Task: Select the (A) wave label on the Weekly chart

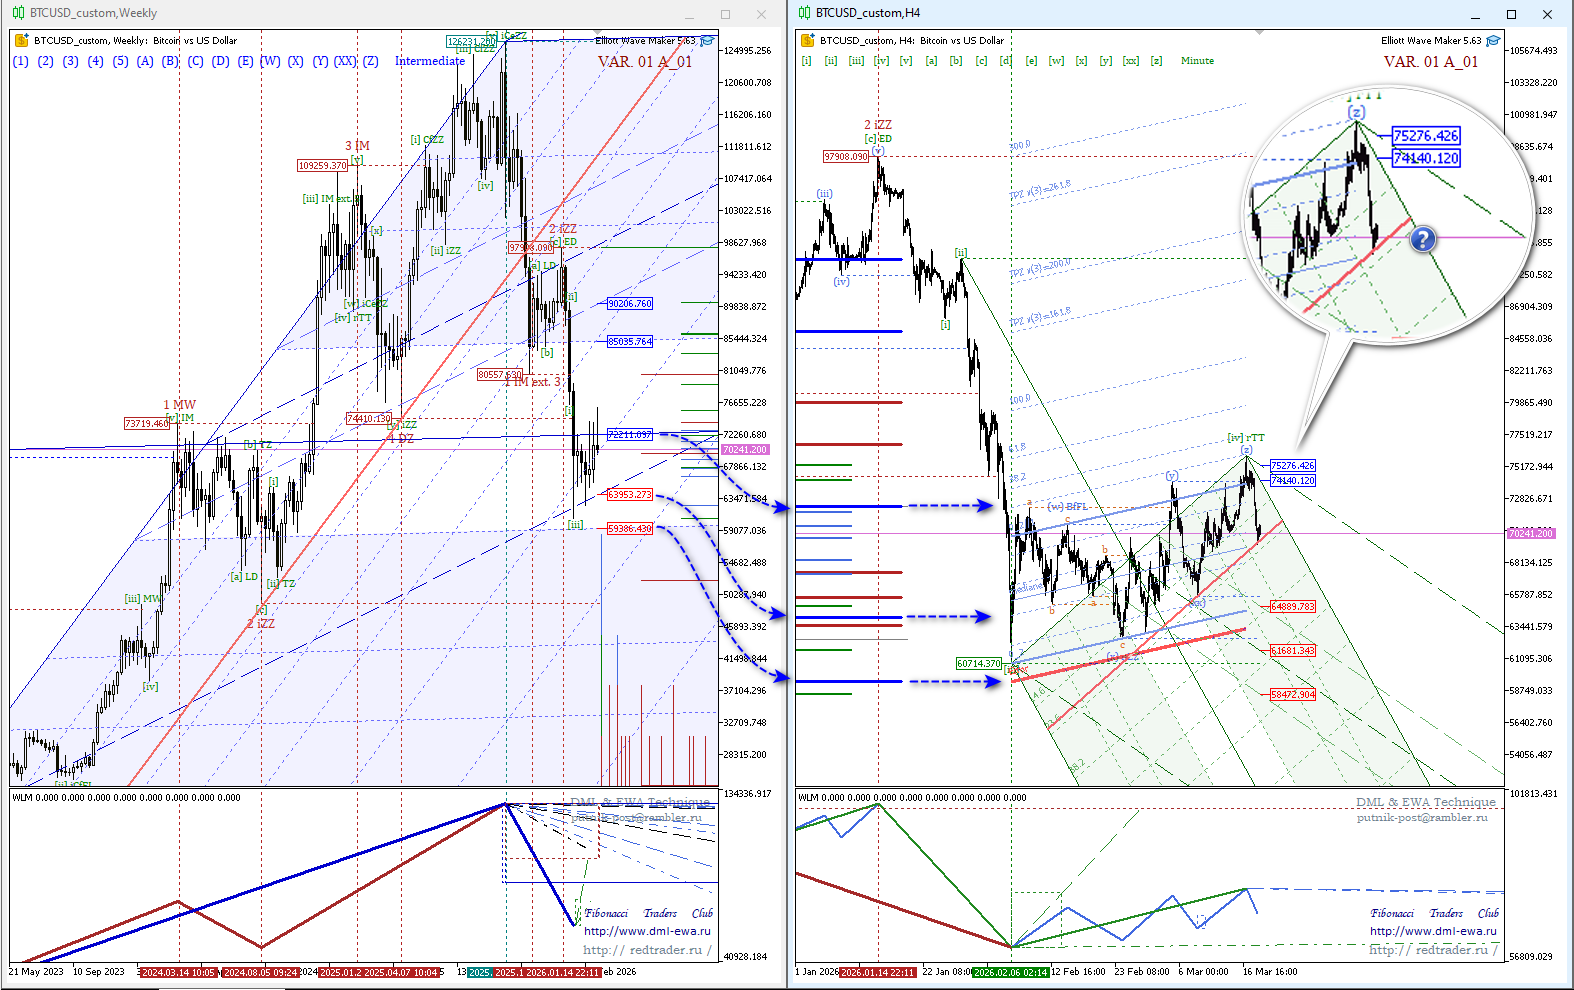Action: click(x=145, y=61)
